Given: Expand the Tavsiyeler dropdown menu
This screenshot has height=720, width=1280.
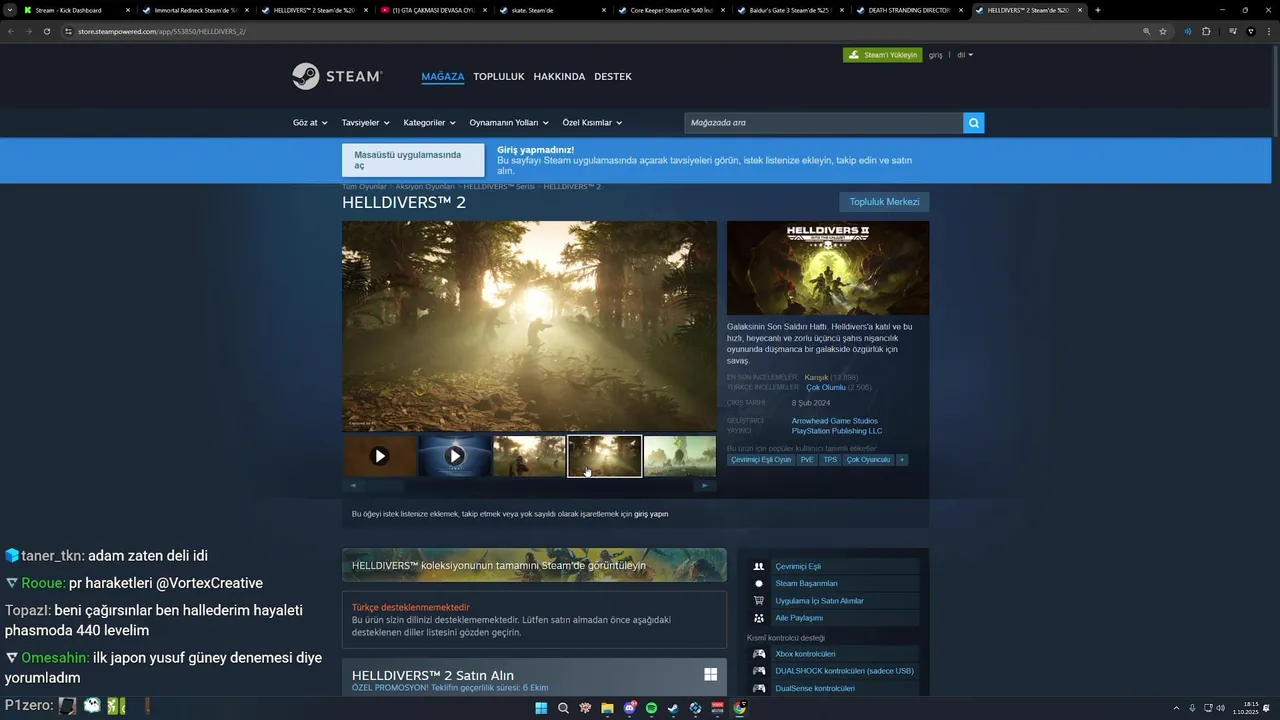Looking at the screenshot, I should (x=366, y=123).
